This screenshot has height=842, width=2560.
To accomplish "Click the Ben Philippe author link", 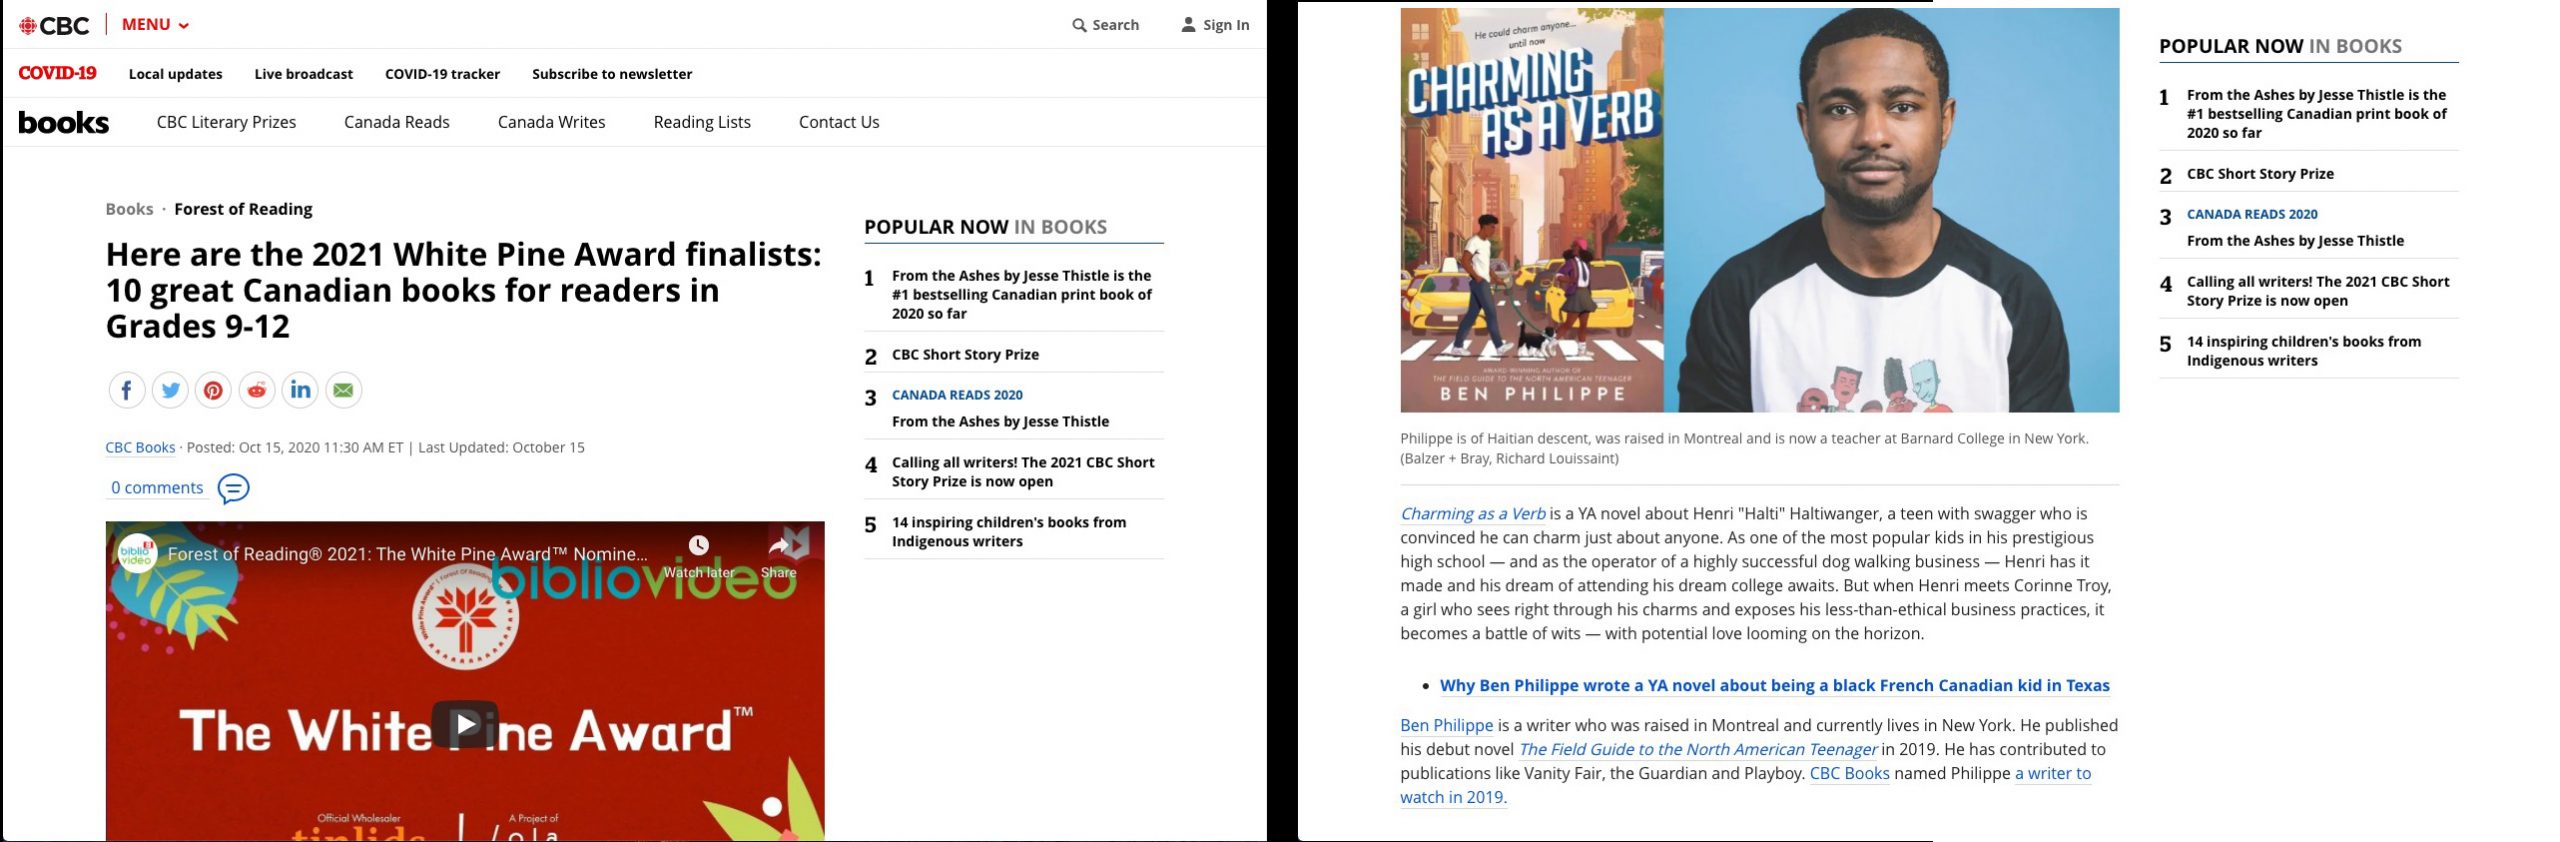I will pos(1446,725).
